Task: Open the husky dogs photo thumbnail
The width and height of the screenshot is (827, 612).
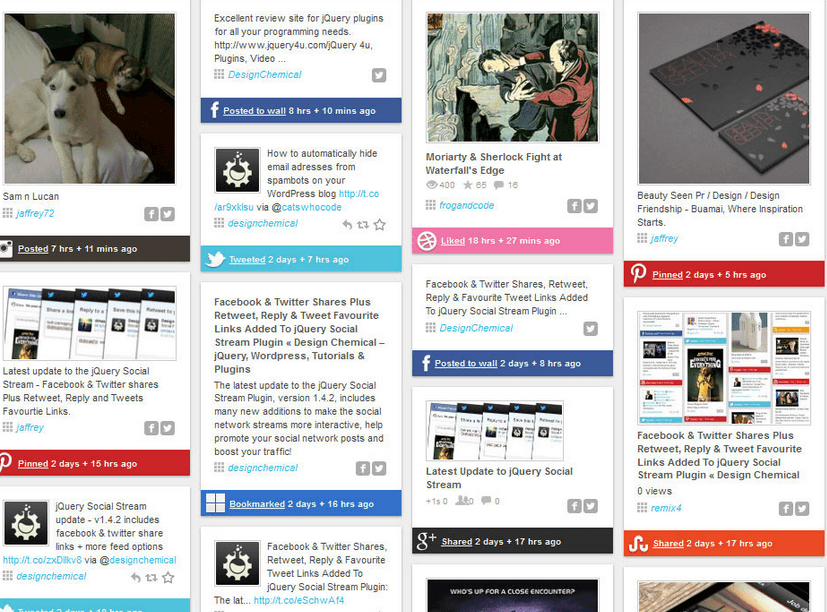Action: pyautogui.click(x=89, y=99)
